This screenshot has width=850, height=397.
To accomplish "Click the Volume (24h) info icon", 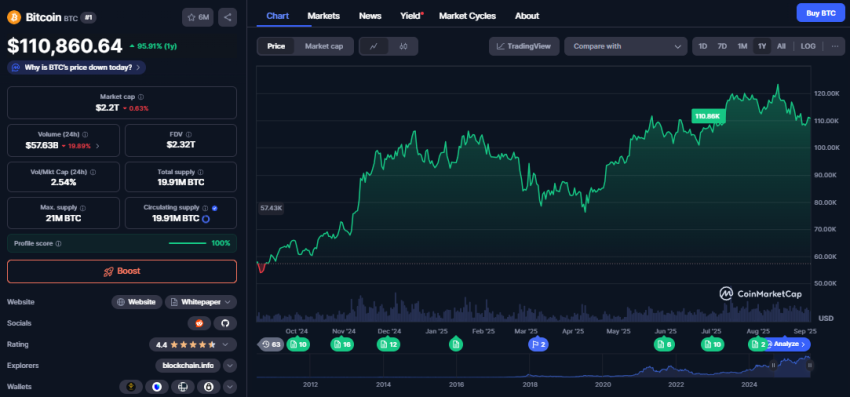I will (x=85, y=134).
